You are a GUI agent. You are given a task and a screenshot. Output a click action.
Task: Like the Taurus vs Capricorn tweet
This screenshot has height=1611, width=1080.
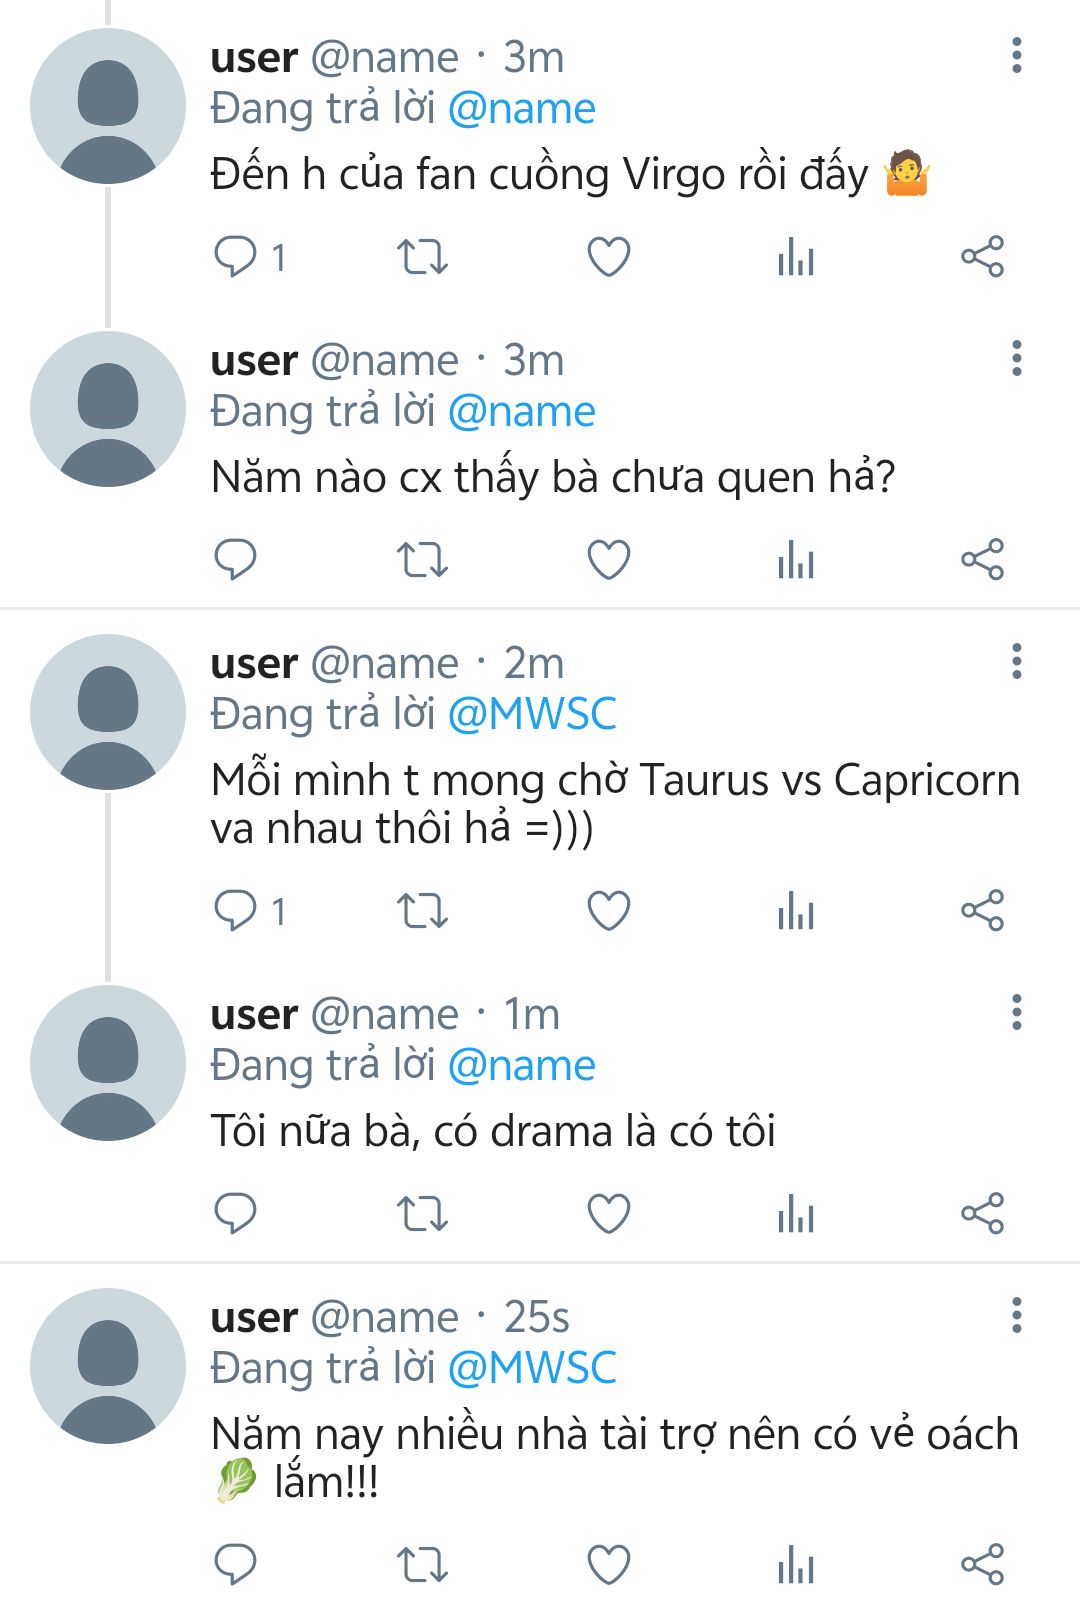pyautogui.click(x=608, y=911)
